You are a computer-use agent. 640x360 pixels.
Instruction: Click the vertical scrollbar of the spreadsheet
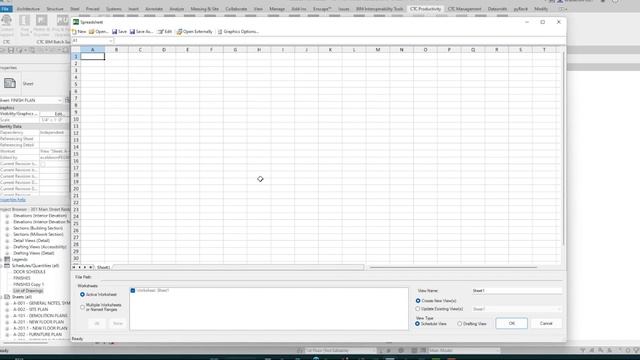[564, 149]
